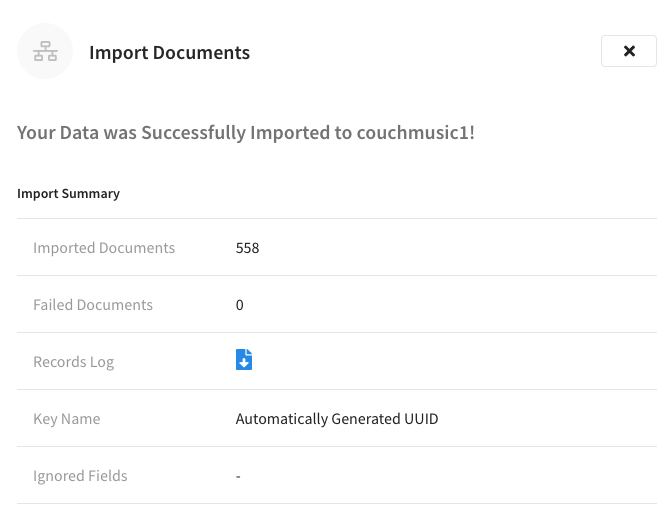The width and height of the screenshot is (667, 510).
Task: Click the 'Import Summary' heading
Action: pyautogui.click(x=68, y=194)
